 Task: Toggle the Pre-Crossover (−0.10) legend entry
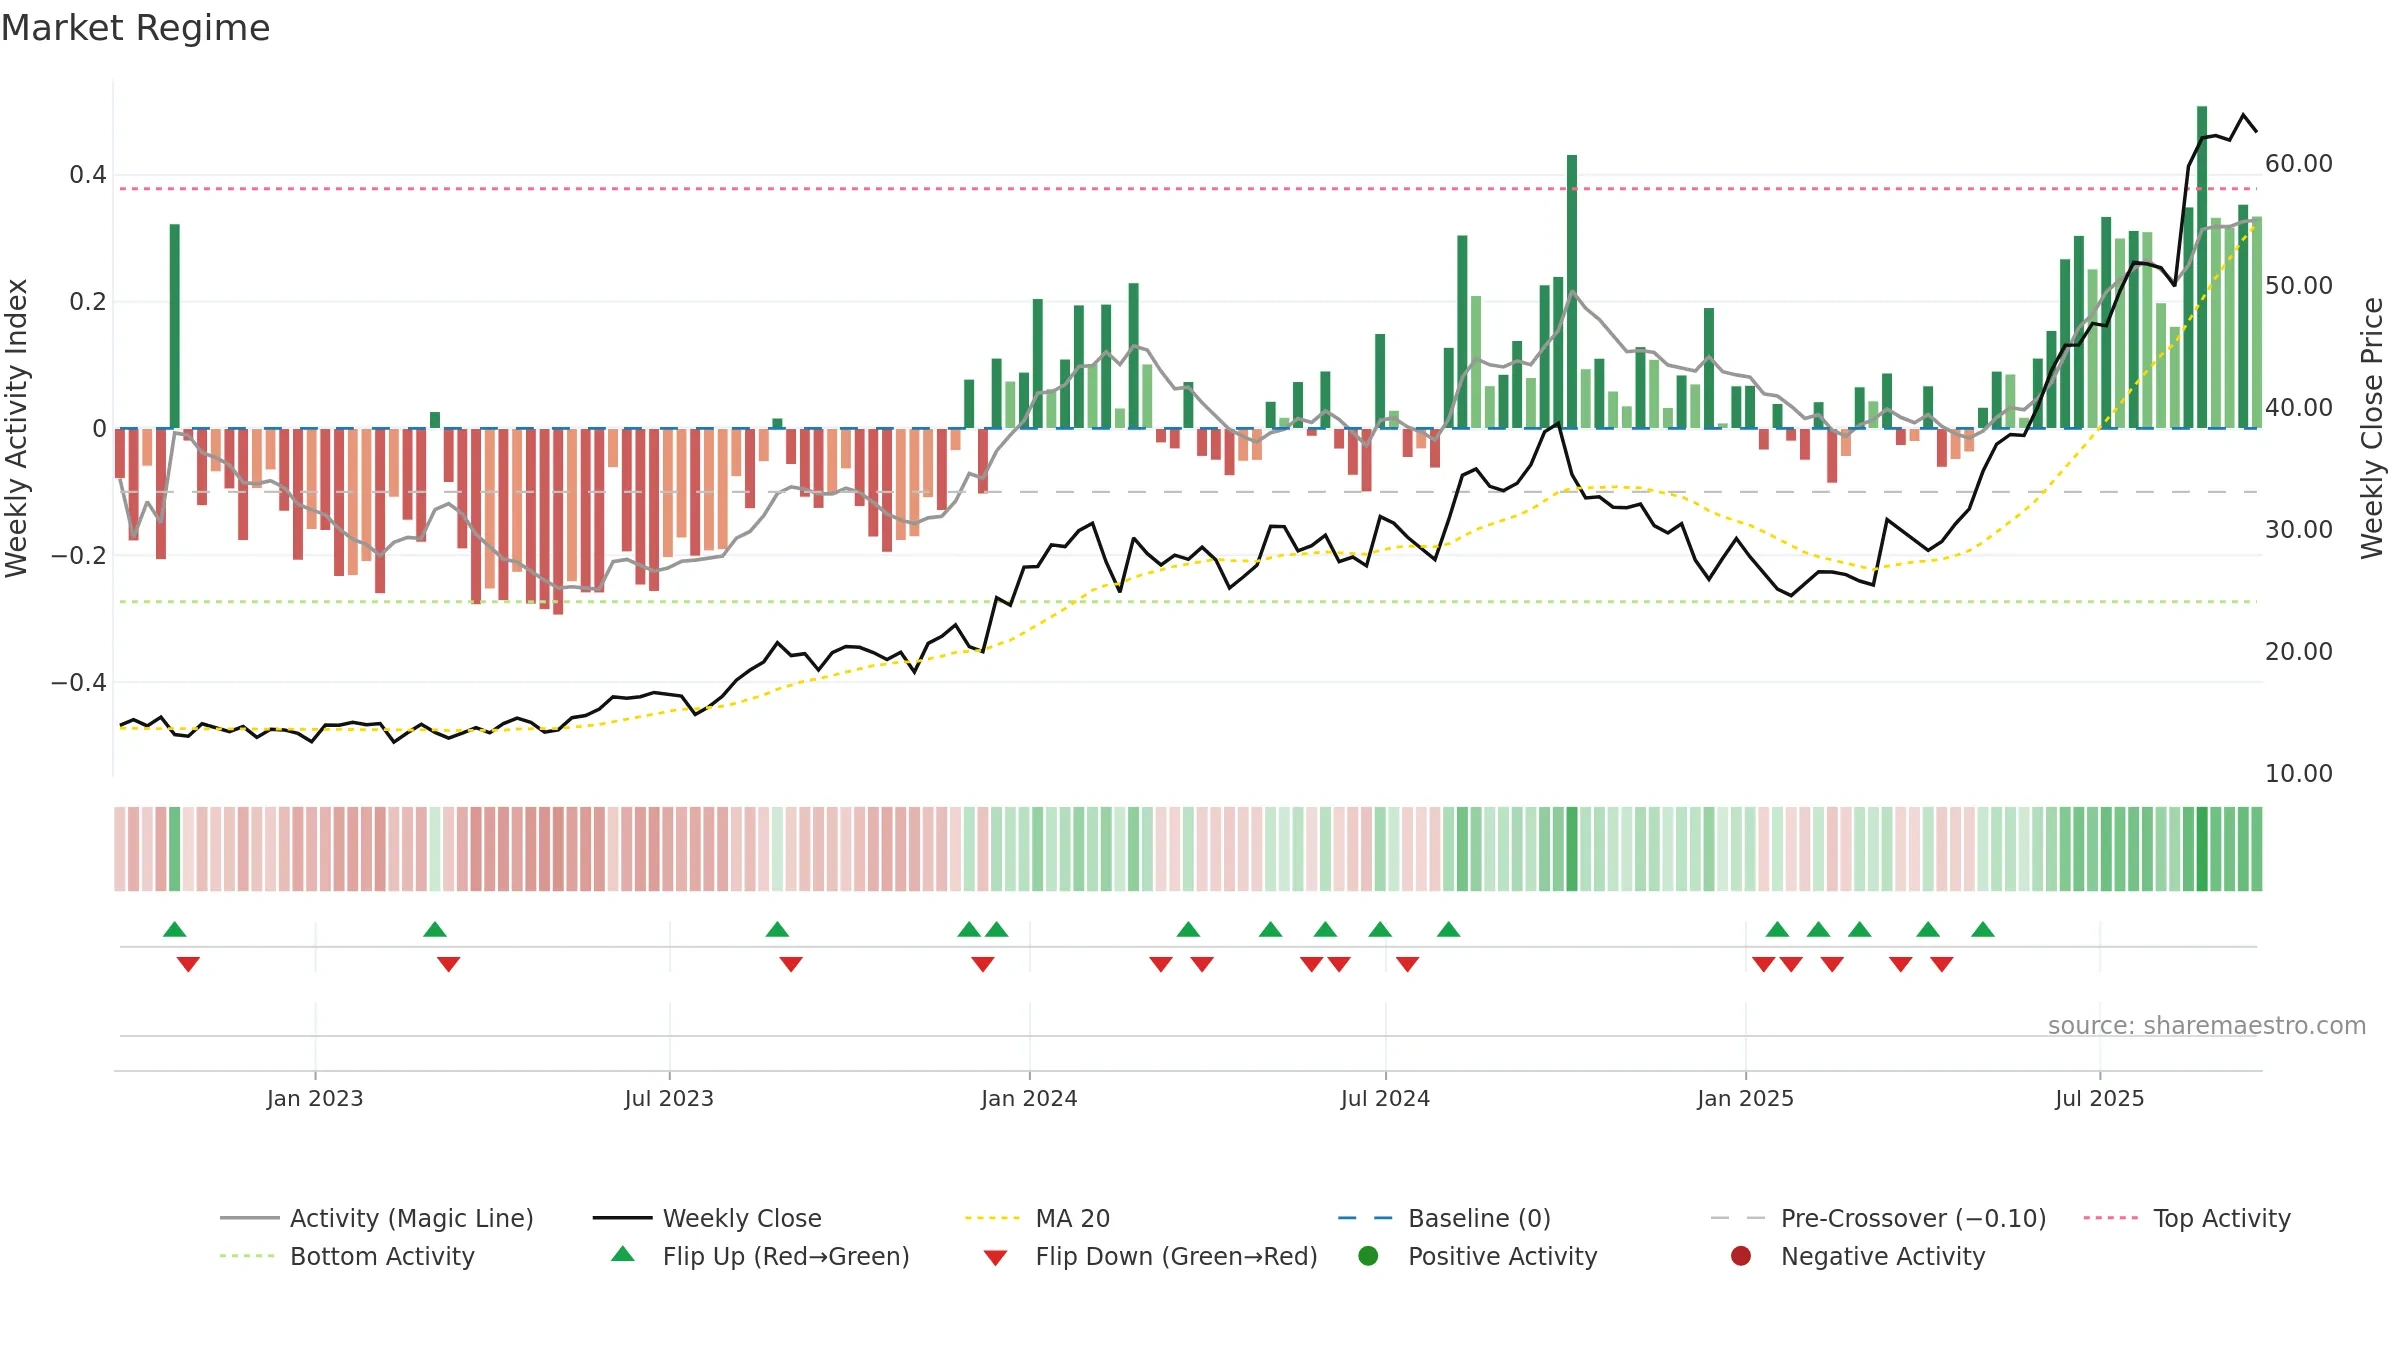point(1879,1218)
